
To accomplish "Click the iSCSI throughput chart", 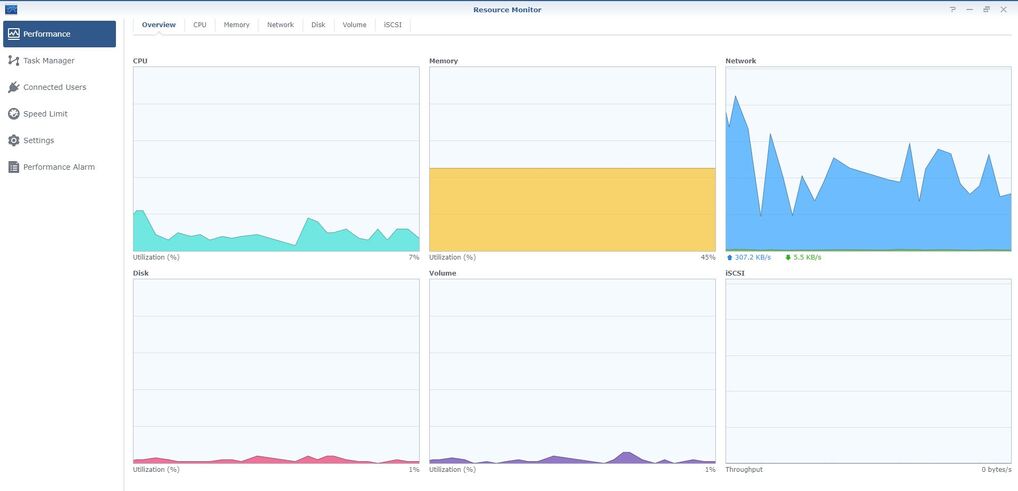I will click(x=868, y=371).
